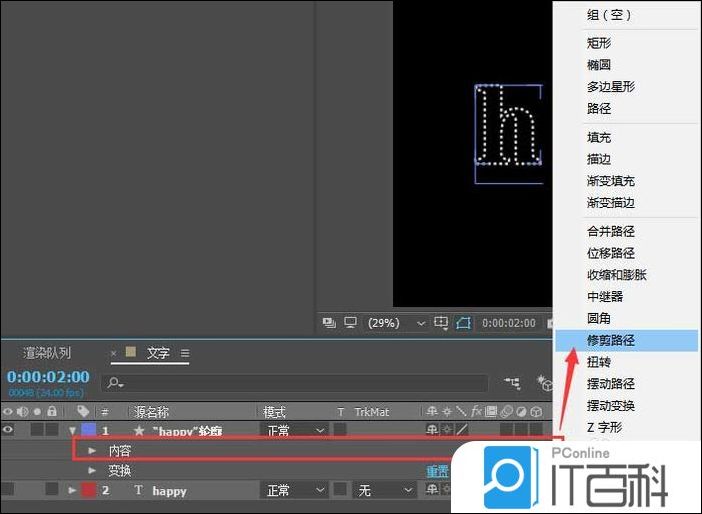Expand the 变换 property group
This screenshot has width=702, height=514.
tap(93, 470)
